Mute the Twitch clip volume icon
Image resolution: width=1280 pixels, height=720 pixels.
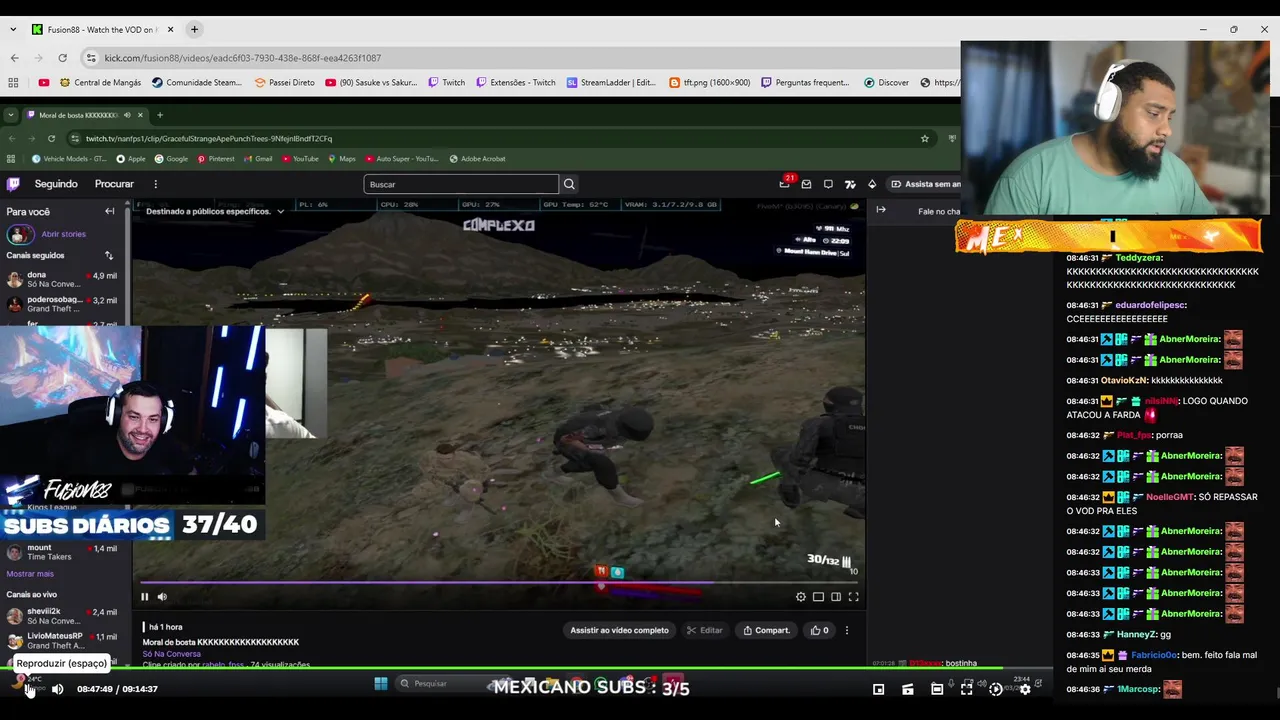click(162, 597)
